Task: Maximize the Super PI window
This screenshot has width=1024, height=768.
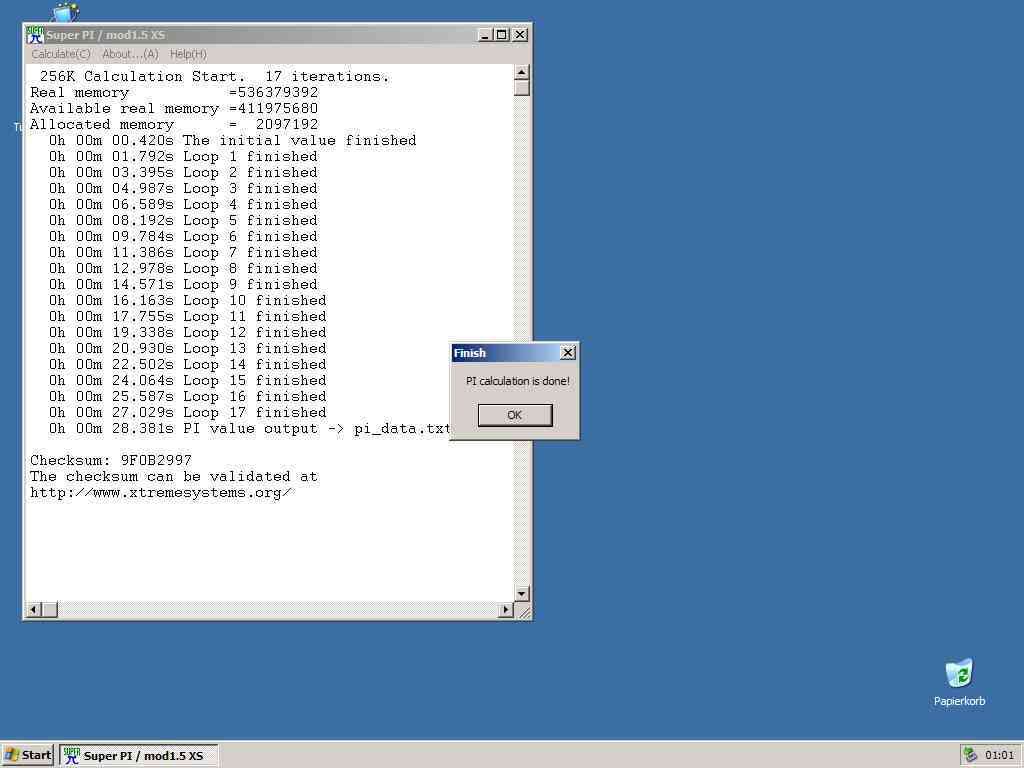Action: (x=502, y=35)
